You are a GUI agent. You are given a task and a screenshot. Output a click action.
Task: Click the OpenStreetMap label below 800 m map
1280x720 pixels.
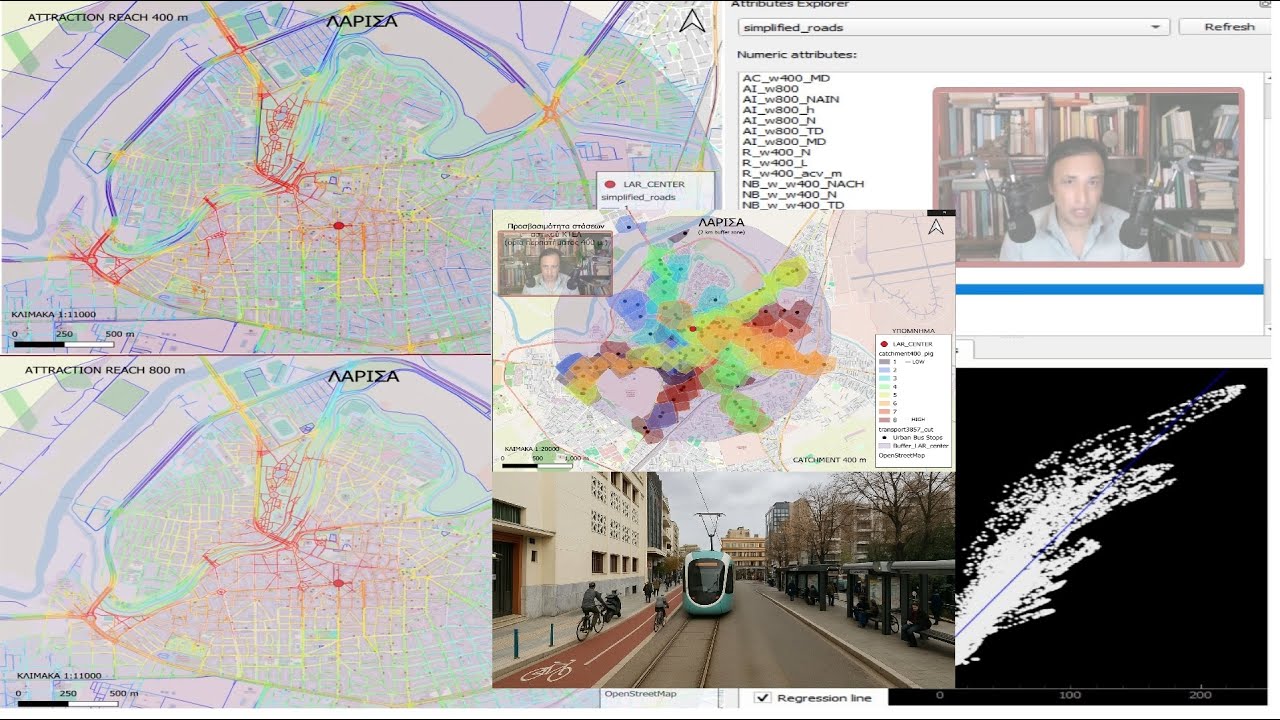640,694
